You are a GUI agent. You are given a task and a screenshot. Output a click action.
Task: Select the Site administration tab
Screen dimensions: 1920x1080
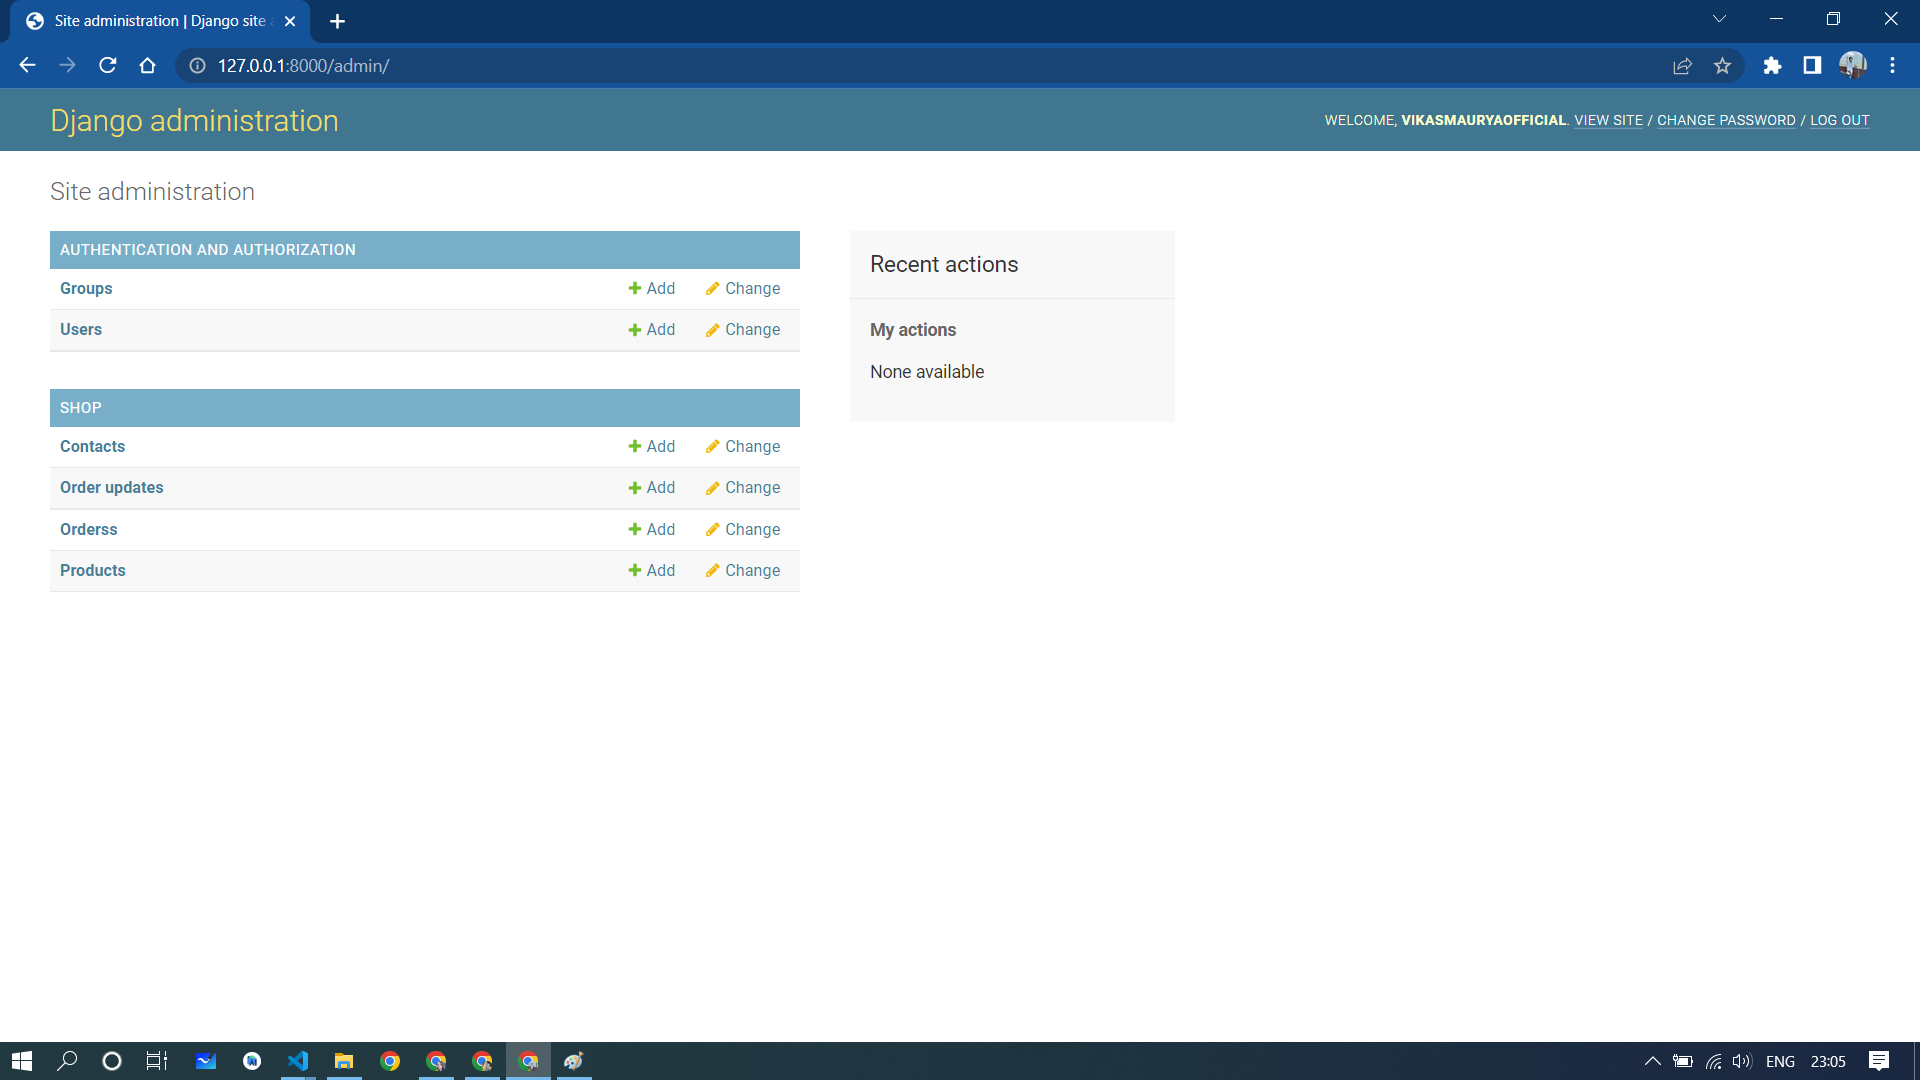pos(160,21)
